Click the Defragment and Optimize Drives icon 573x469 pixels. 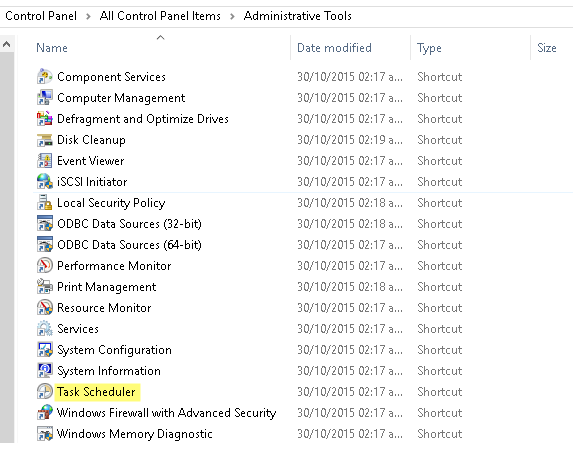click(45, 118)
